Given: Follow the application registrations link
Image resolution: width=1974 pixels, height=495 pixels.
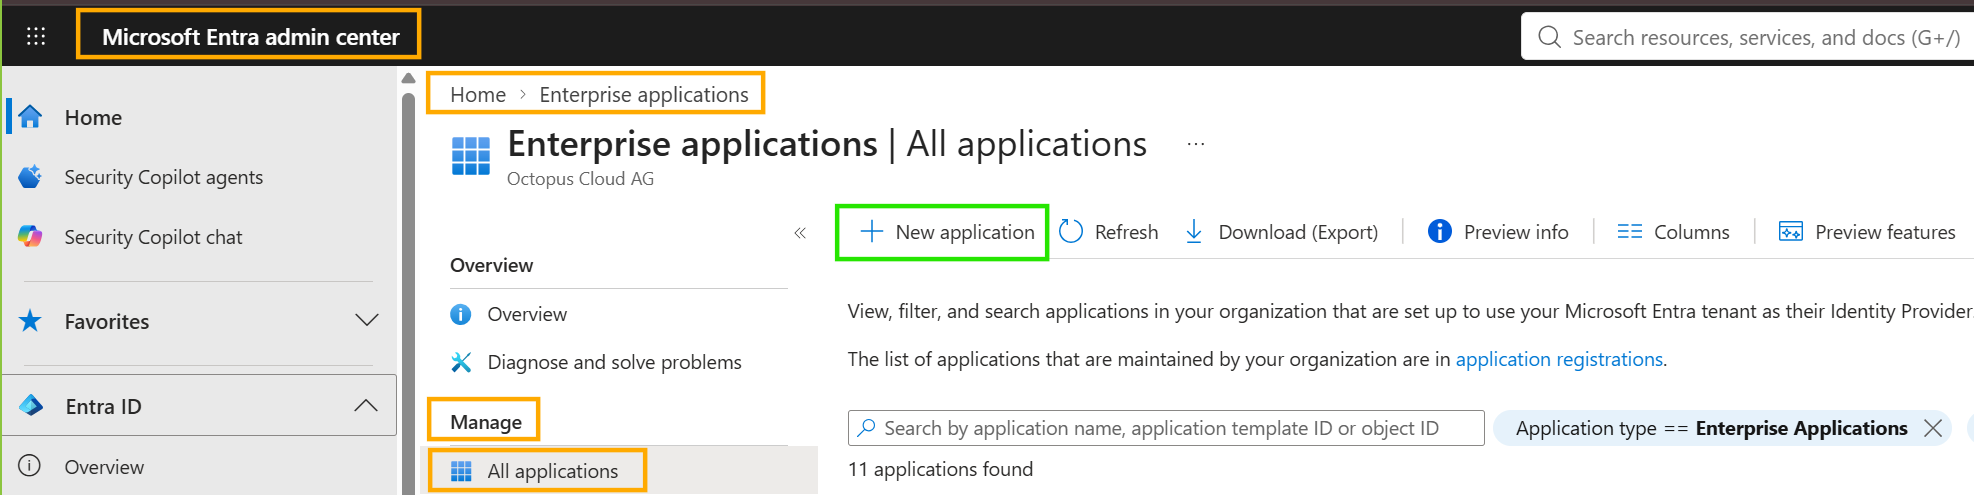Looking at the screenshot, I should 1559,359.
